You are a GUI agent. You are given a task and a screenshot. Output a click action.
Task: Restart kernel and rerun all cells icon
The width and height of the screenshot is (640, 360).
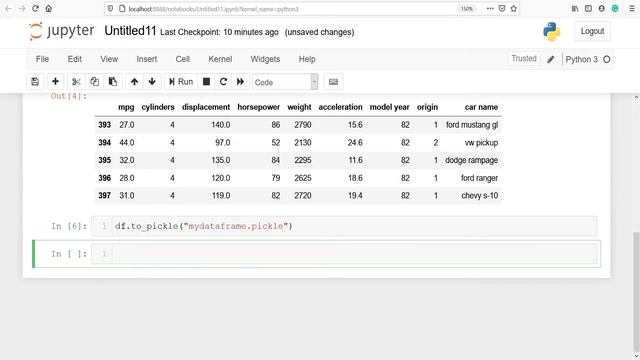tap(240, 82)
